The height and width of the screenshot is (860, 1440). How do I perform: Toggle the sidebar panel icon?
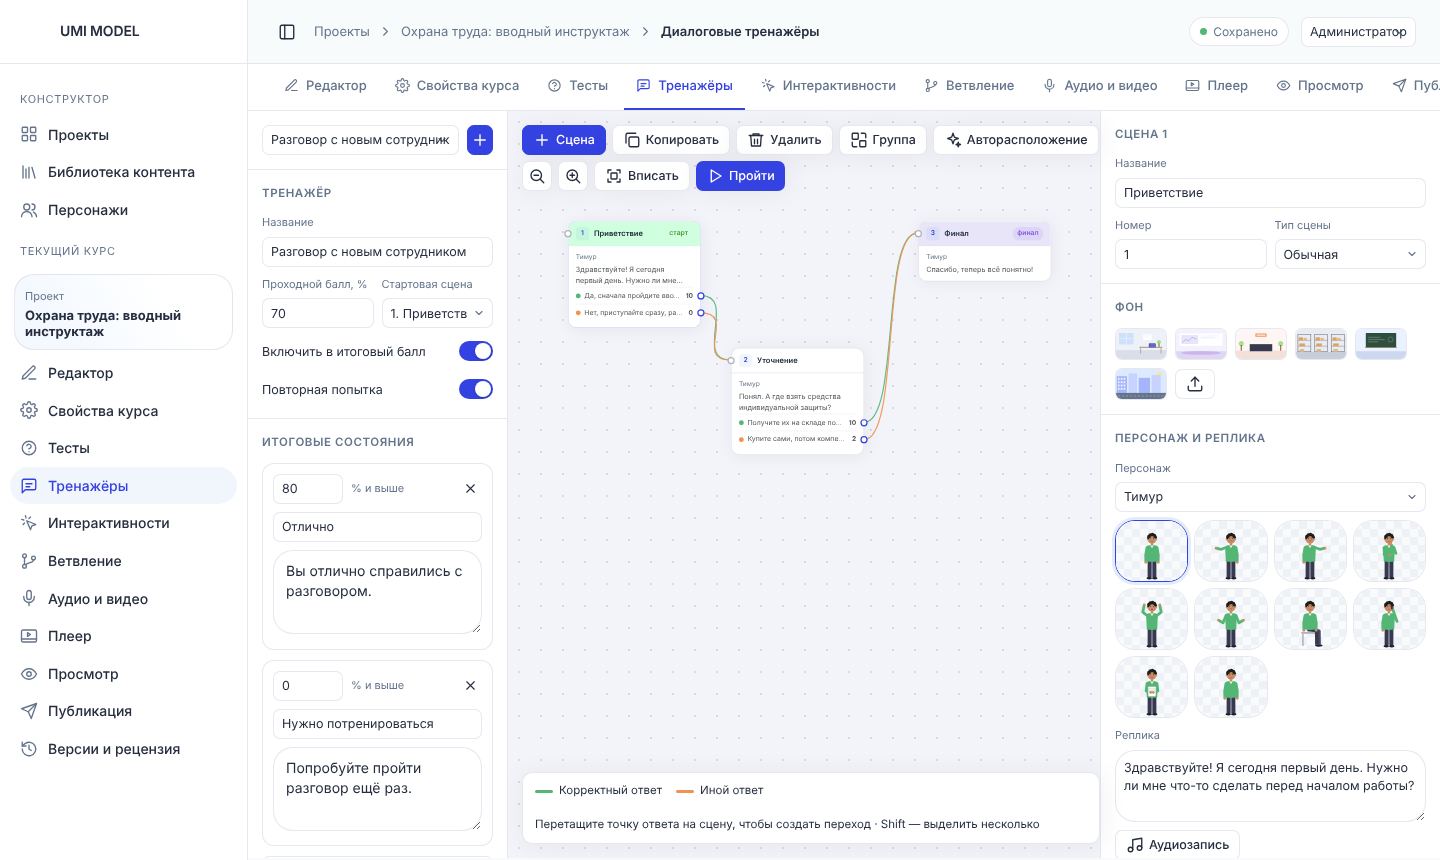tap(287, 32)
